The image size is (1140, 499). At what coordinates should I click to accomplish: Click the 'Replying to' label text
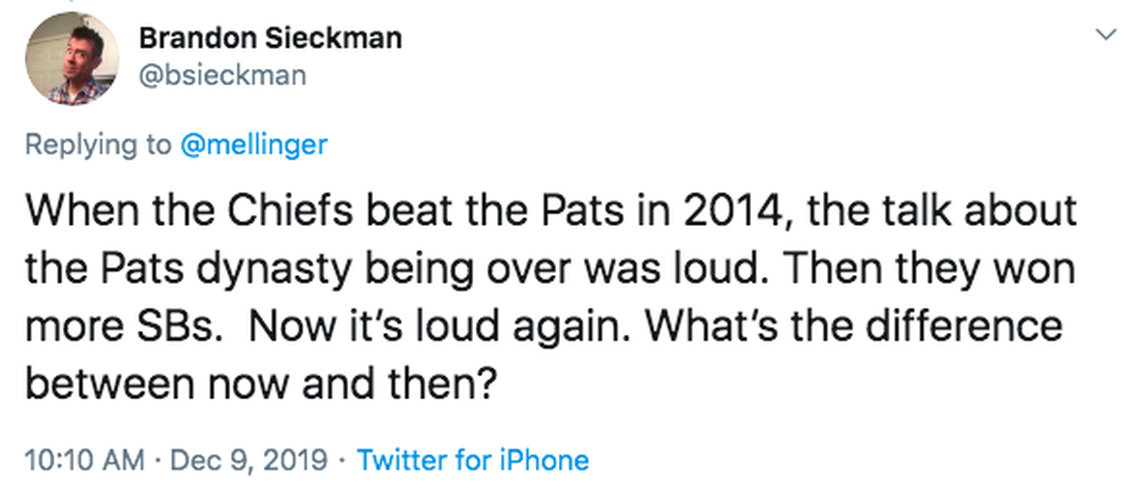[x=98, y=144]
